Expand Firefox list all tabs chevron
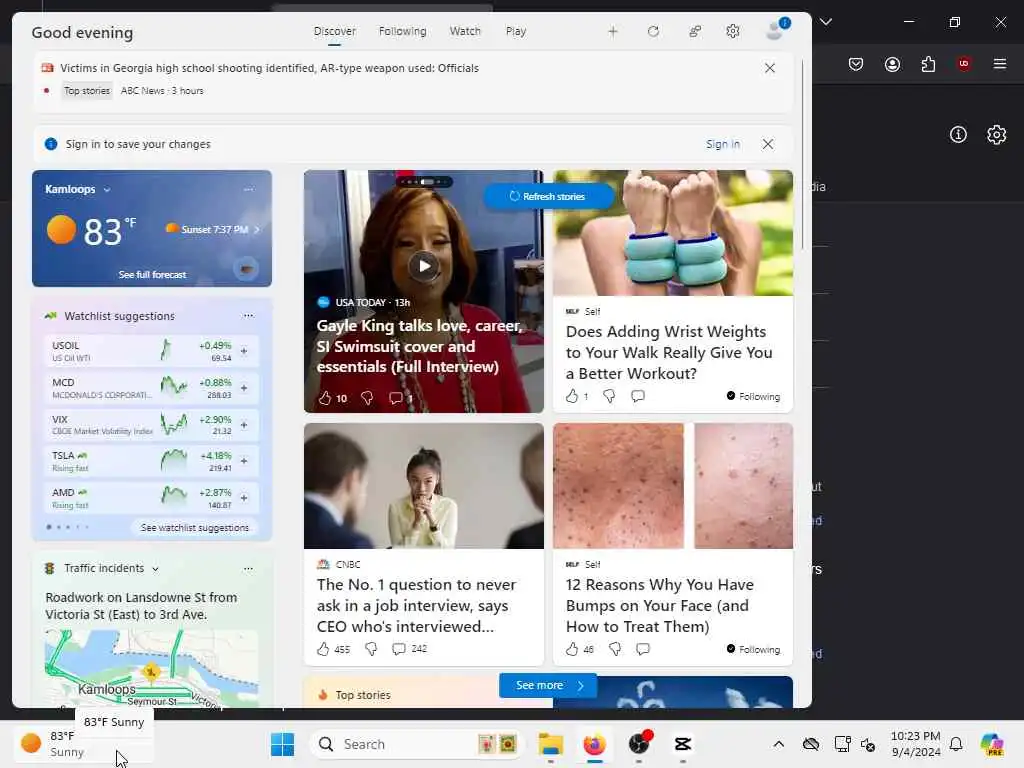 [x=826, y=22]
